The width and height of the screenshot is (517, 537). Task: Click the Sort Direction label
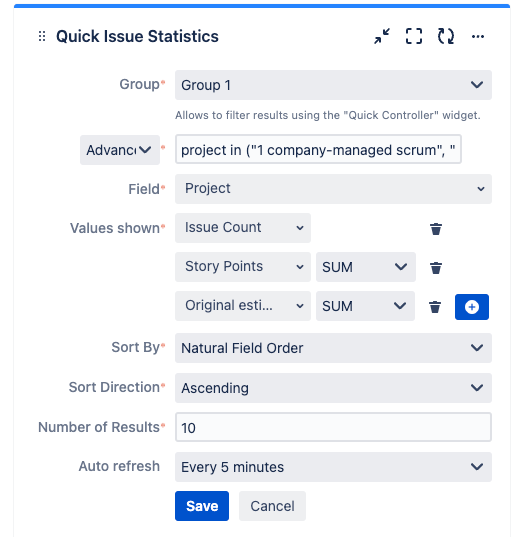coord(114,387)
